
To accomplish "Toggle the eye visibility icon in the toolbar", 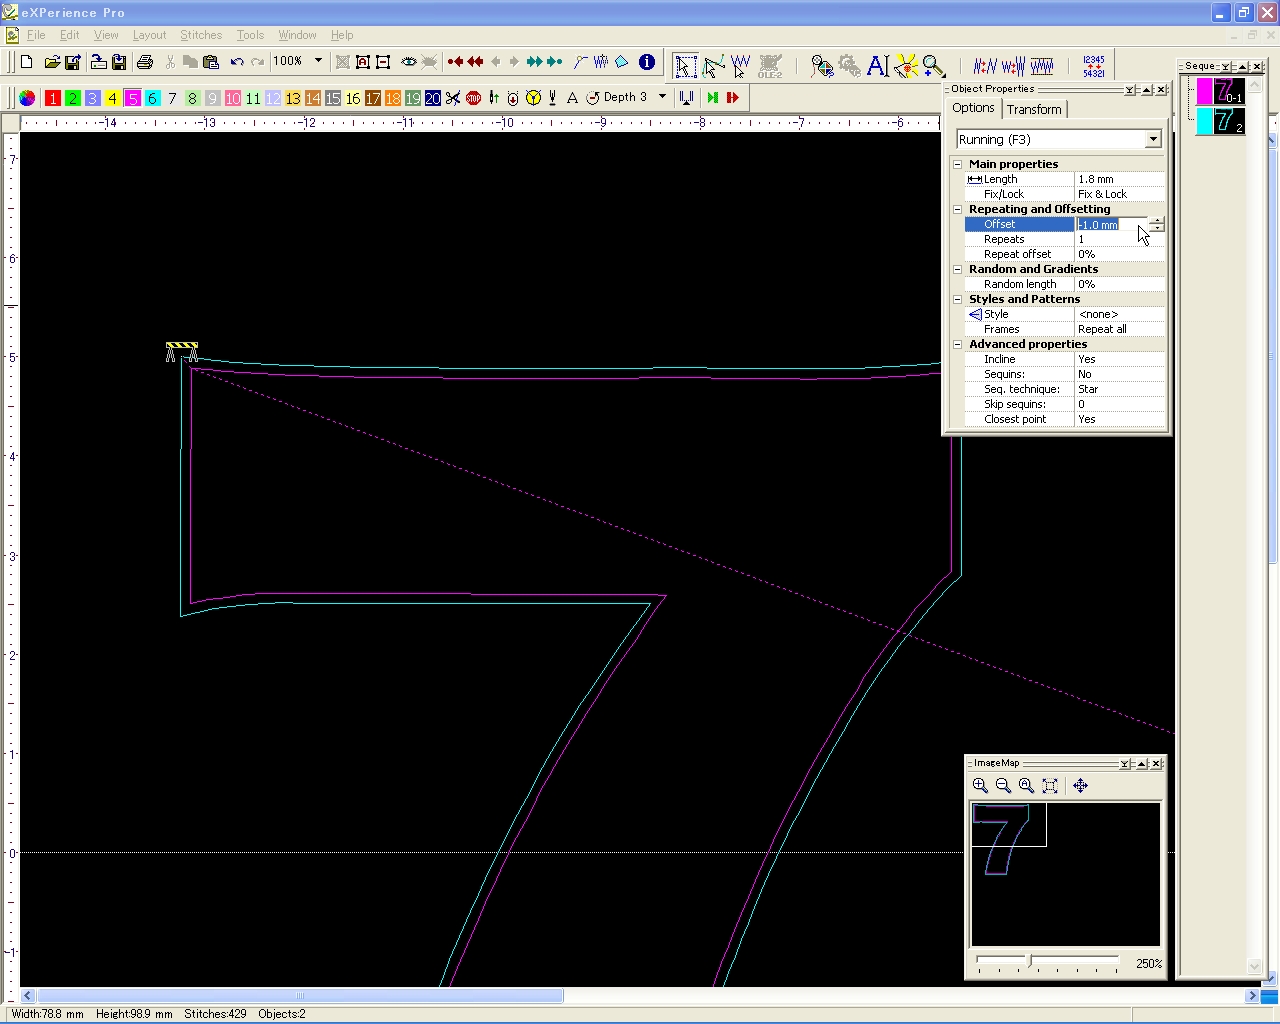I will 409,62.
